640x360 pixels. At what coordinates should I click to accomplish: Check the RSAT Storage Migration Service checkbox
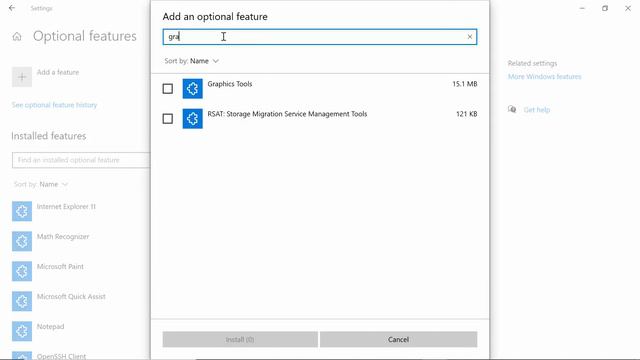[x=167, y=119]
